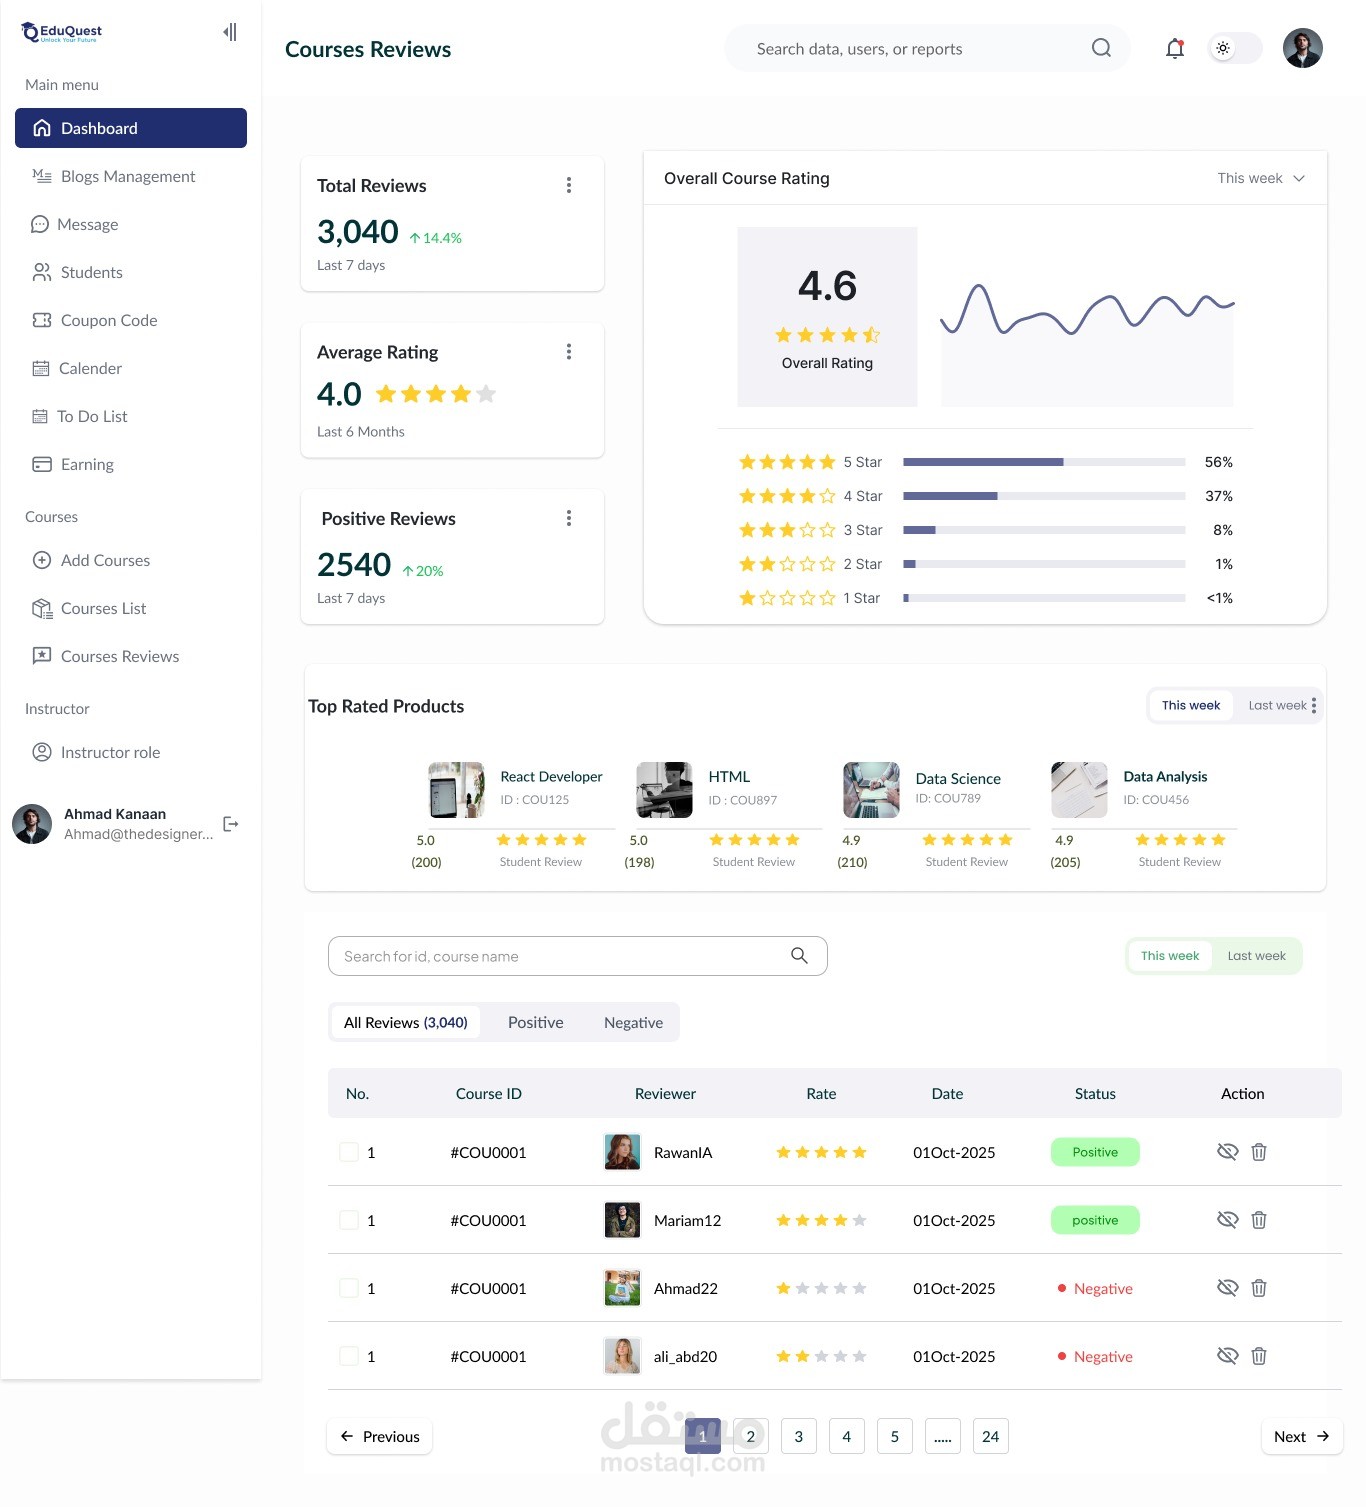Go to page 3 of reviews
1366x1507 pixels.
click(x=799, y=1436)
